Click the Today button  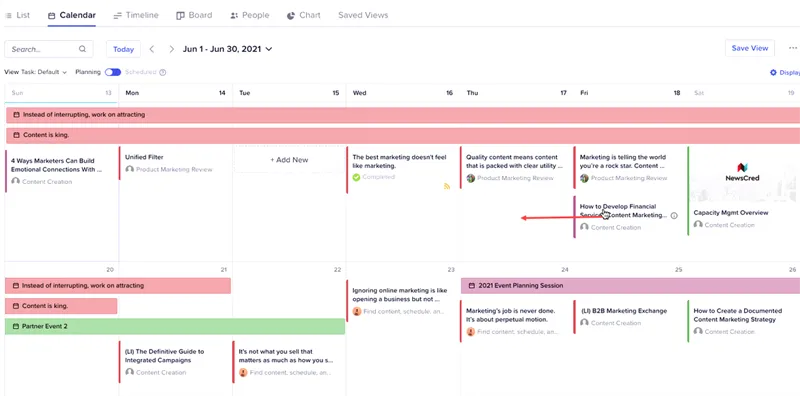point(123,49)
